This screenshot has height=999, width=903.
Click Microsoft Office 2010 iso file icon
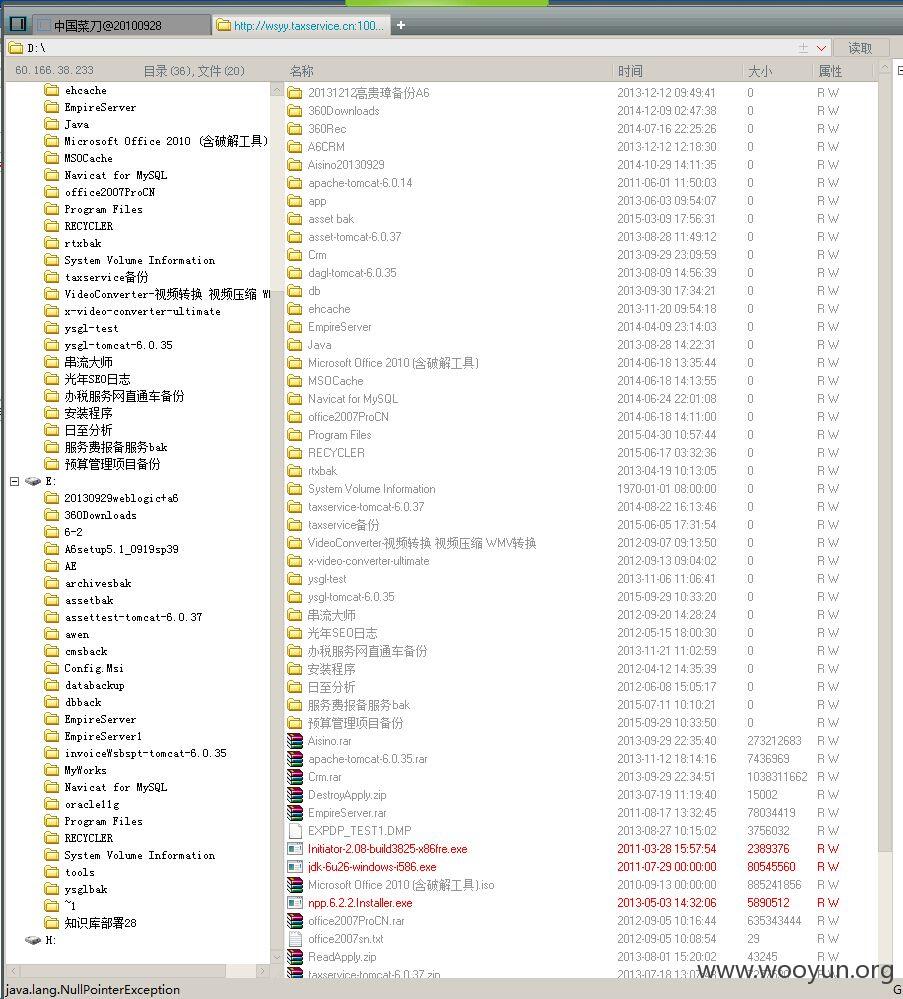(x=294, y=885)
